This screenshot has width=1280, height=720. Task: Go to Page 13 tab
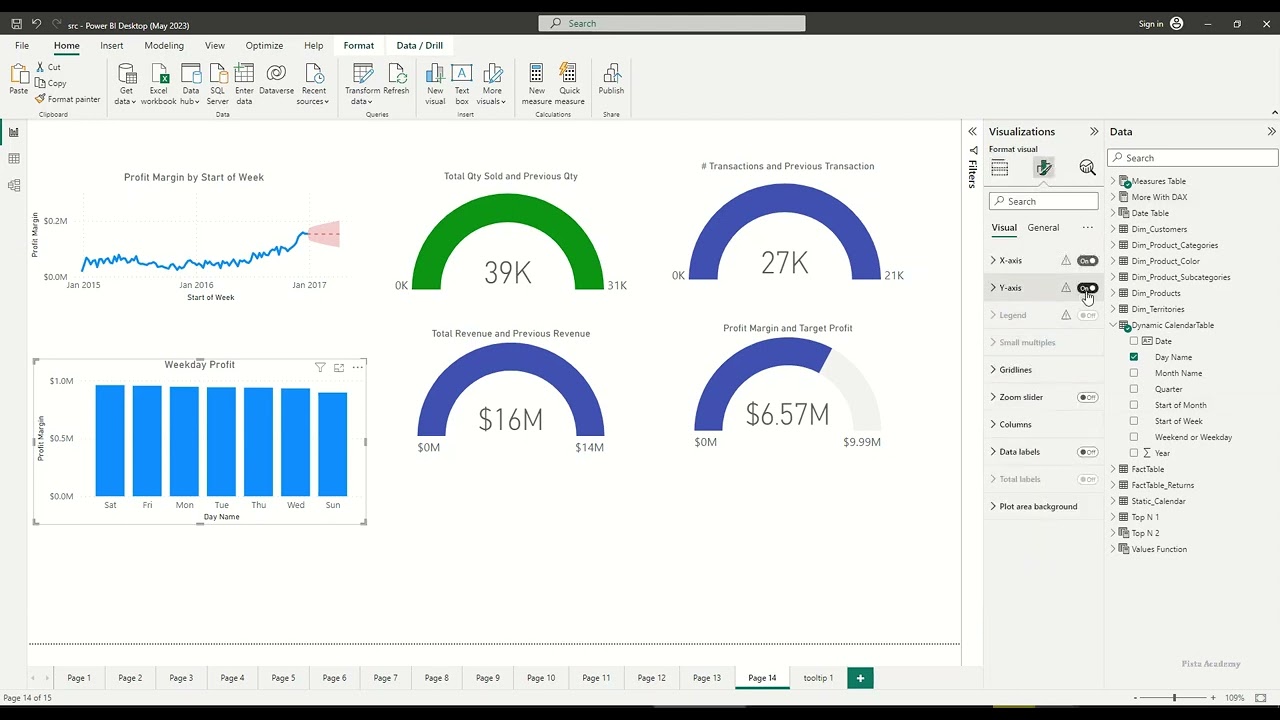[x=707, y=678]
